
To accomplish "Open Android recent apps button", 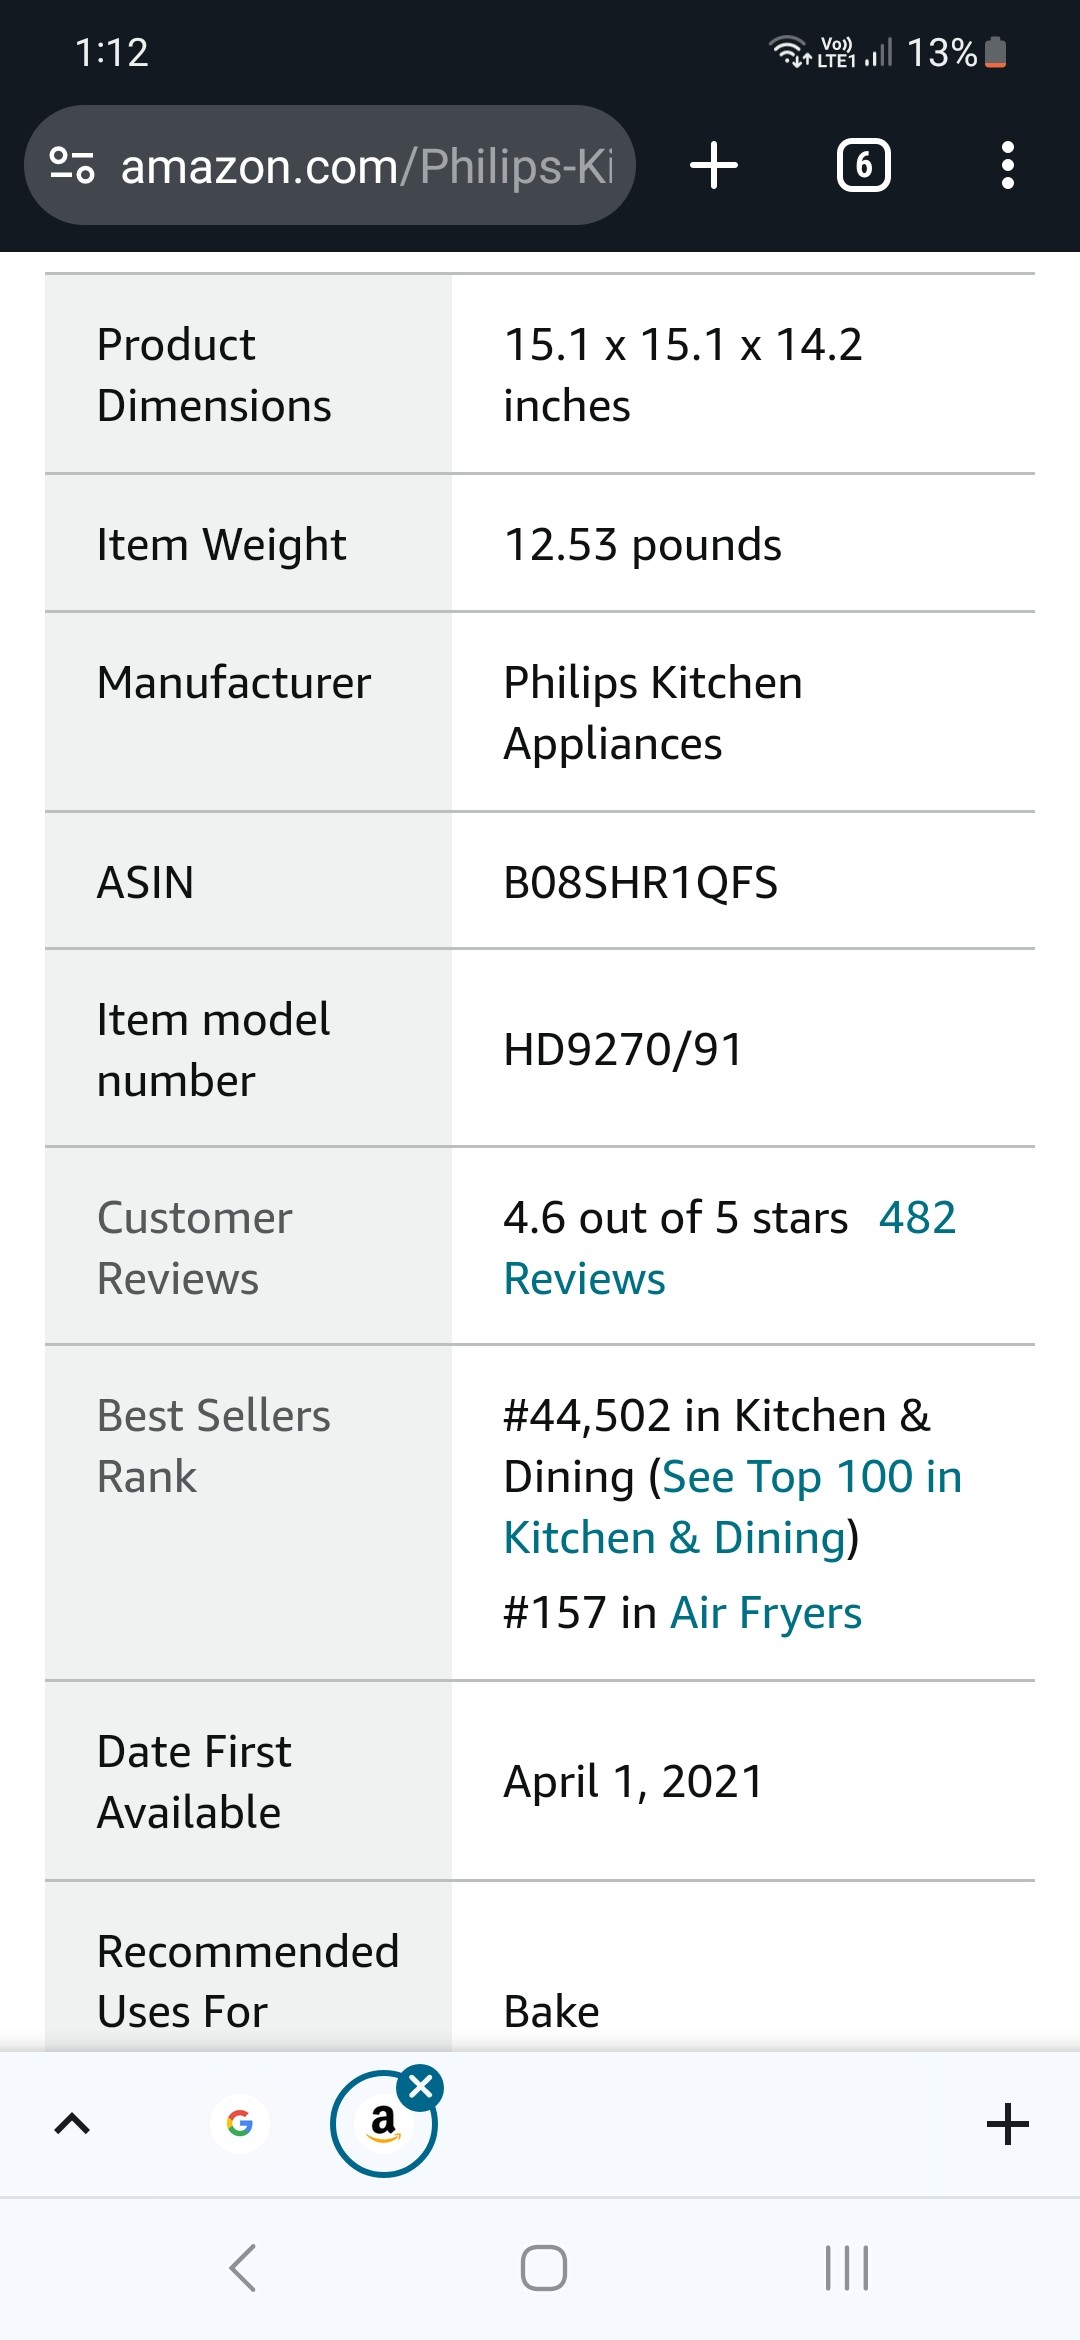I will 847,2267.
